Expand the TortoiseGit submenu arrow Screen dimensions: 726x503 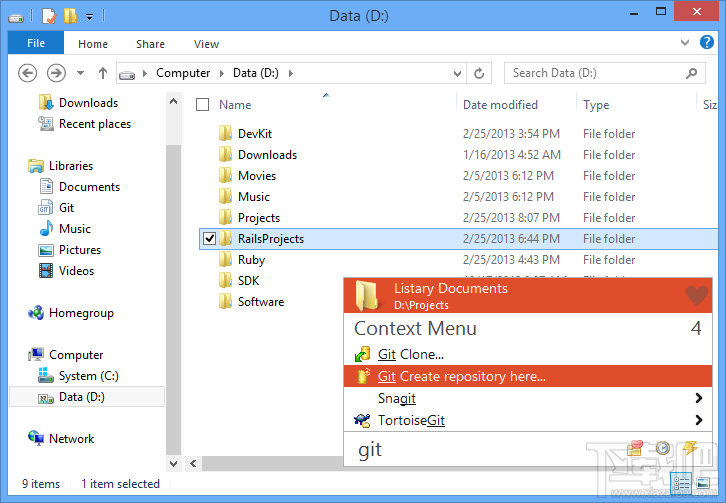[x=699, y=420]
